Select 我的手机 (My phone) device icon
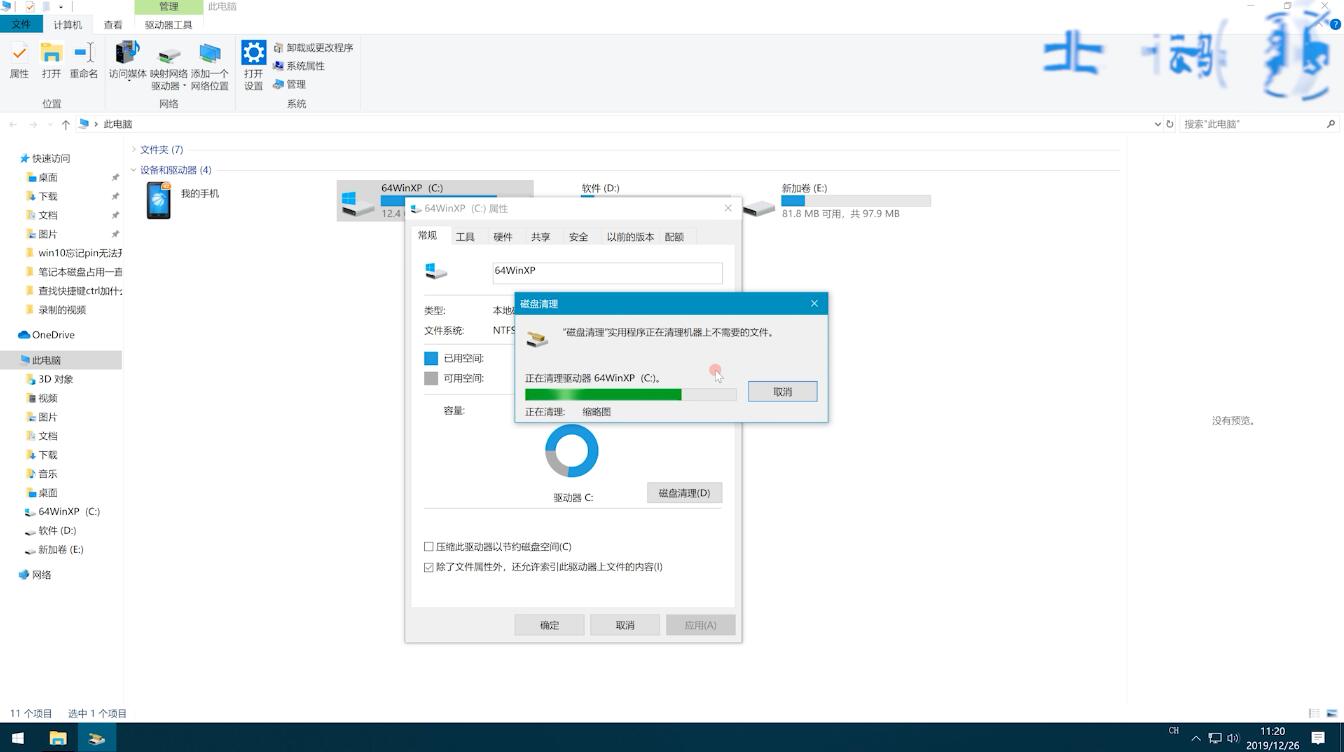Image resolution: width=1344 pixels, height=752 pixels. point(159,201)
